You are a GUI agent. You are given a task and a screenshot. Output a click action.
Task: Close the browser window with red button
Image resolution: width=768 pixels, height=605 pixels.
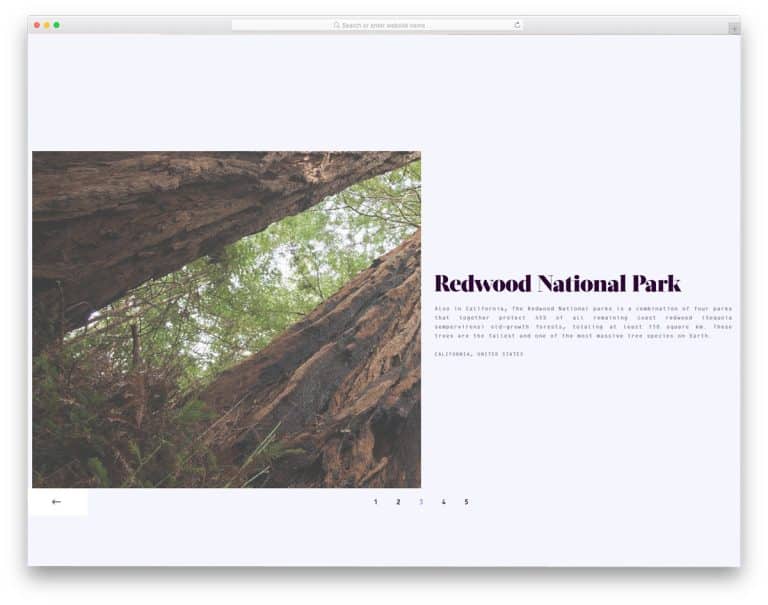[37, 25]
